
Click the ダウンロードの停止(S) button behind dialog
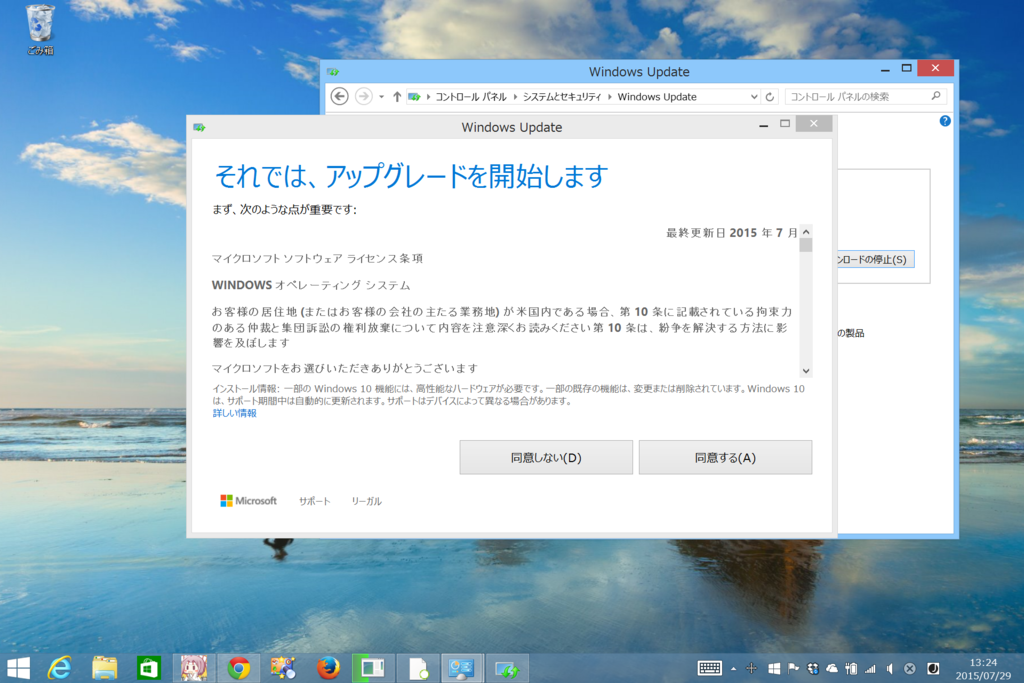pyautogui.click(x=876, y=259)
